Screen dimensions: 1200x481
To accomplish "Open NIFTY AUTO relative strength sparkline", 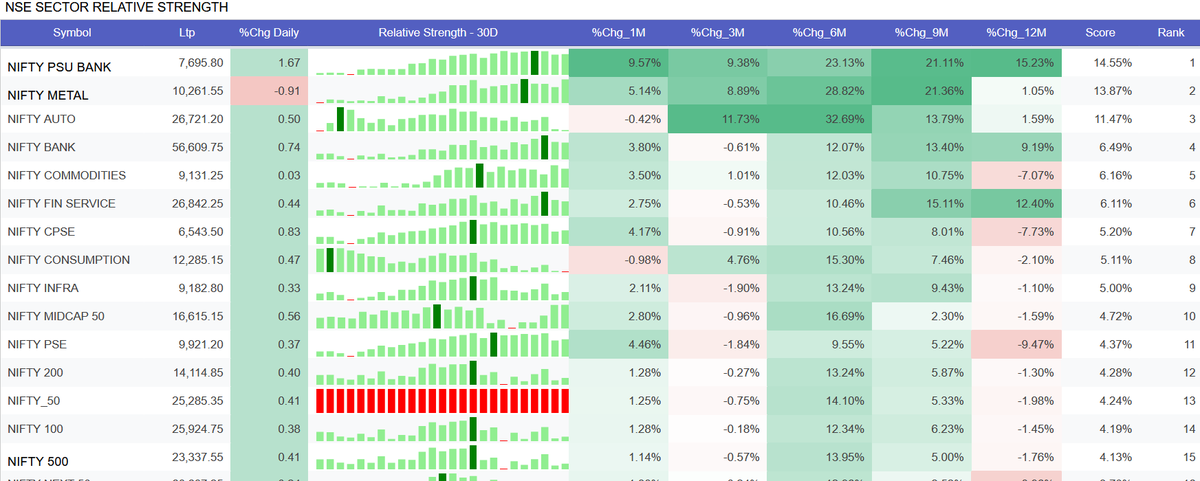I will tap(441, 119).
